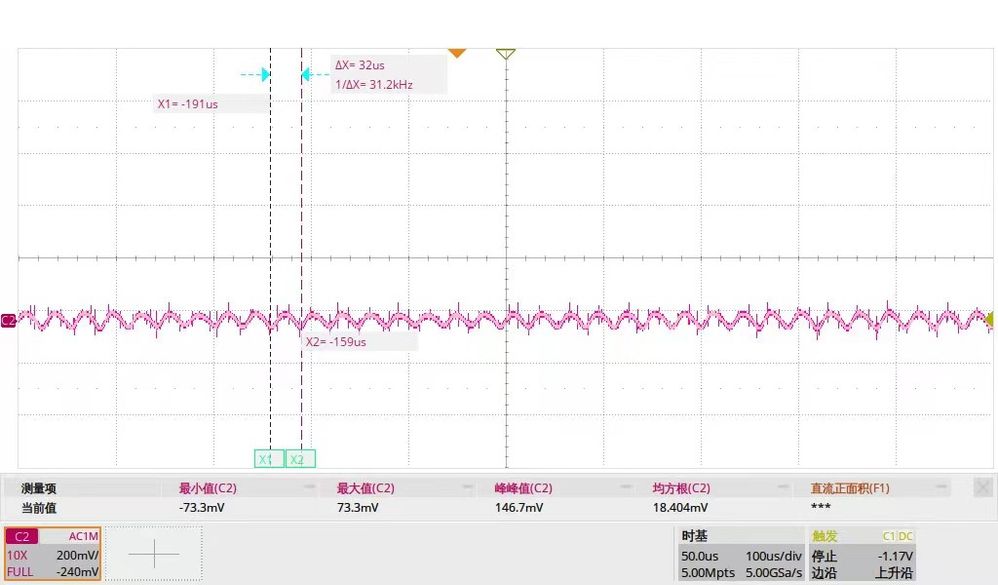Screen dimensions: 998x585
Task: Select the X2 cursor tab
Action: [298, 459]
